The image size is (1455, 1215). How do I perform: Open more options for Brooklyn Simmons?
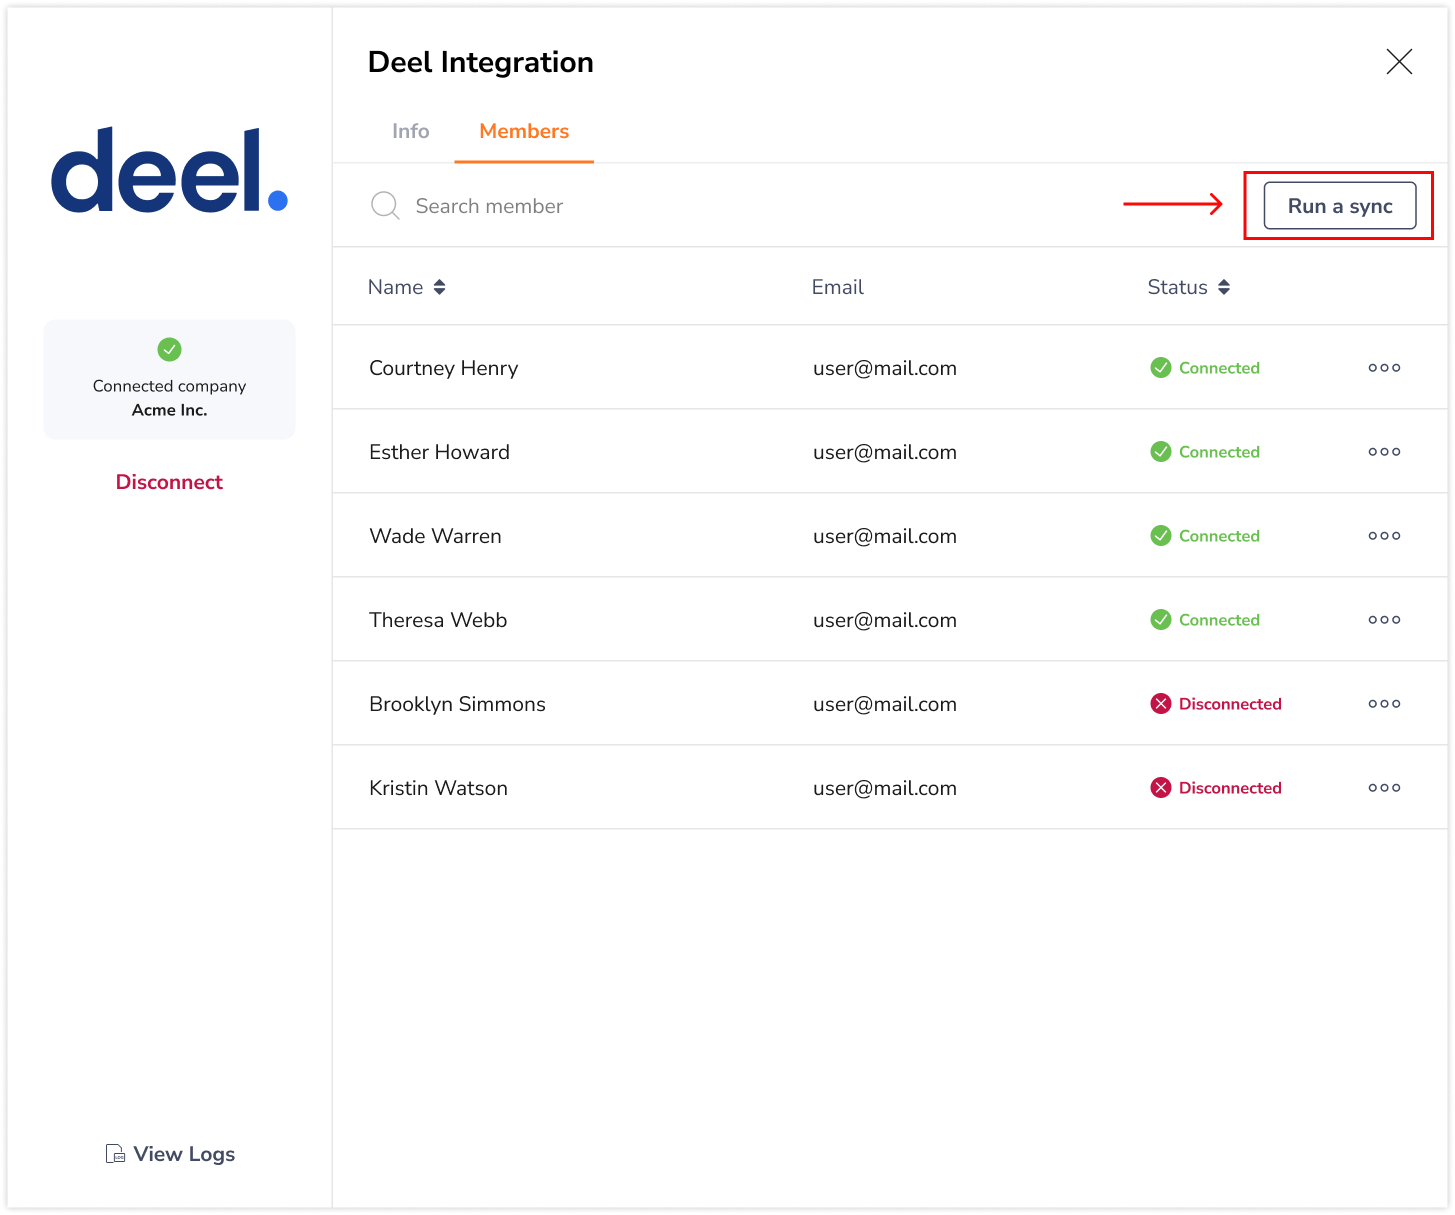pyautogui.click(x=1384, y=703)
